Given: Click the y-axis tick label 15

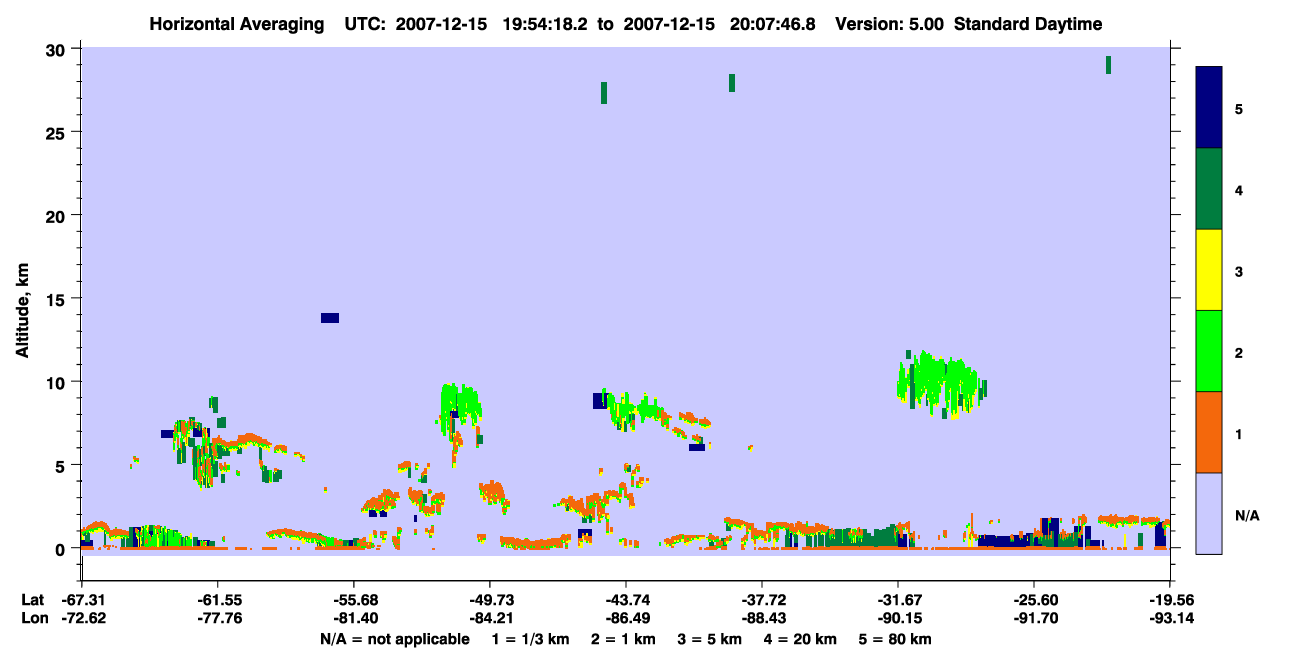Looking at the screenshot, I should tap(58, 298).
